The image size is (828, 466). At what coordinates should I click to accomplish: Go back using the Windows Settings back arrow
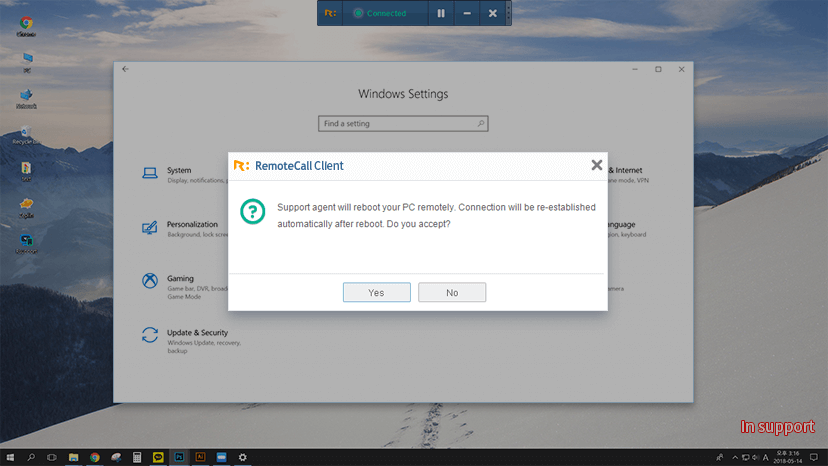125,69
